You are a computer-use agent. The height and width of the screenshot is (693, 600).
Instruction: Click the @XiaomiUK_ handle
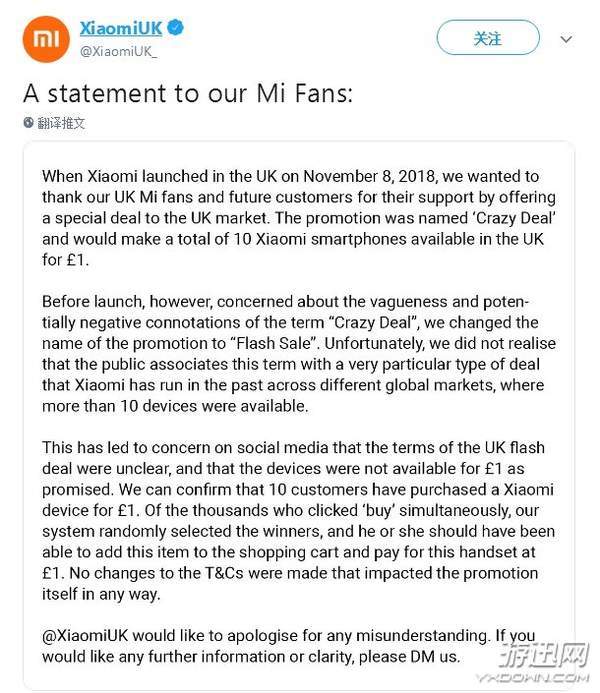[x=118, y=51]
